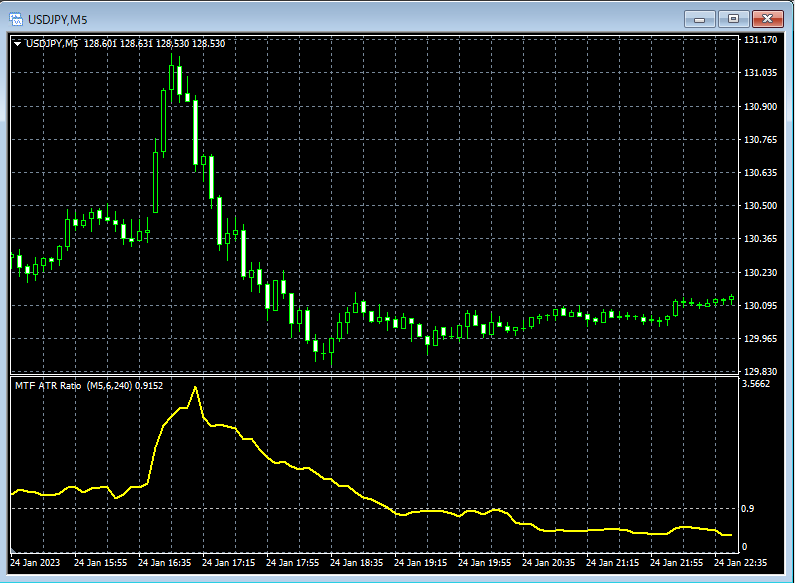Click indicator scale value 0
The height and width of the screenshot is (583, 796).
[x=744, y=547]
